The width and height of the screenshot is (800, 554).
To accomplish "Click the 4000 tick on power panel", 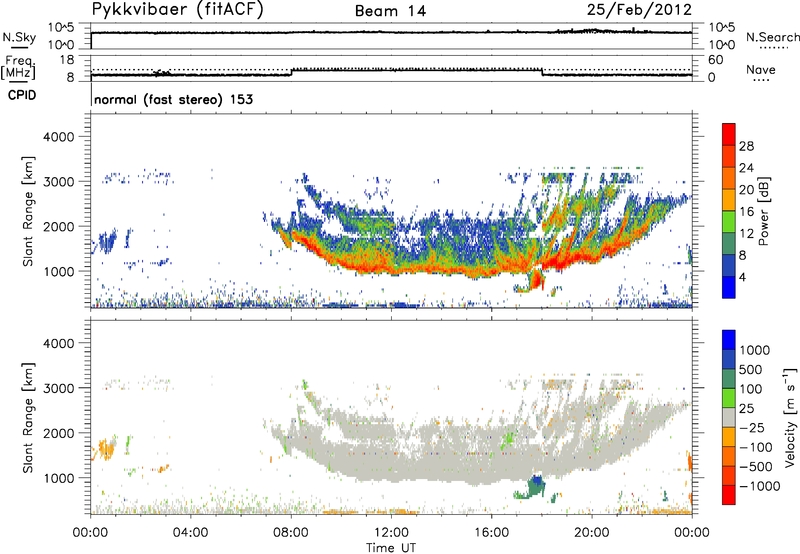I will (58, 137).
